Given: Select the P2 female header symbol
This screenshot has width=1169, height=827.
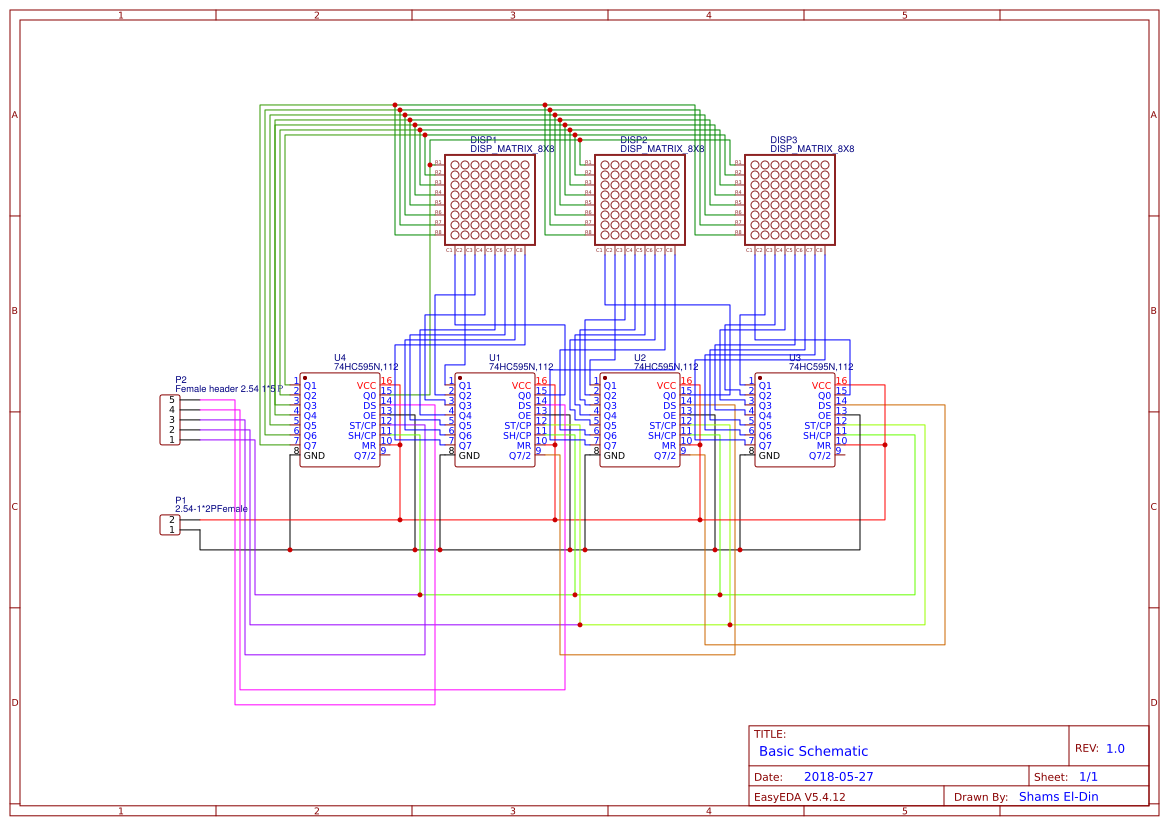Looking at the screenshot, I should click(x=169, y=418).
